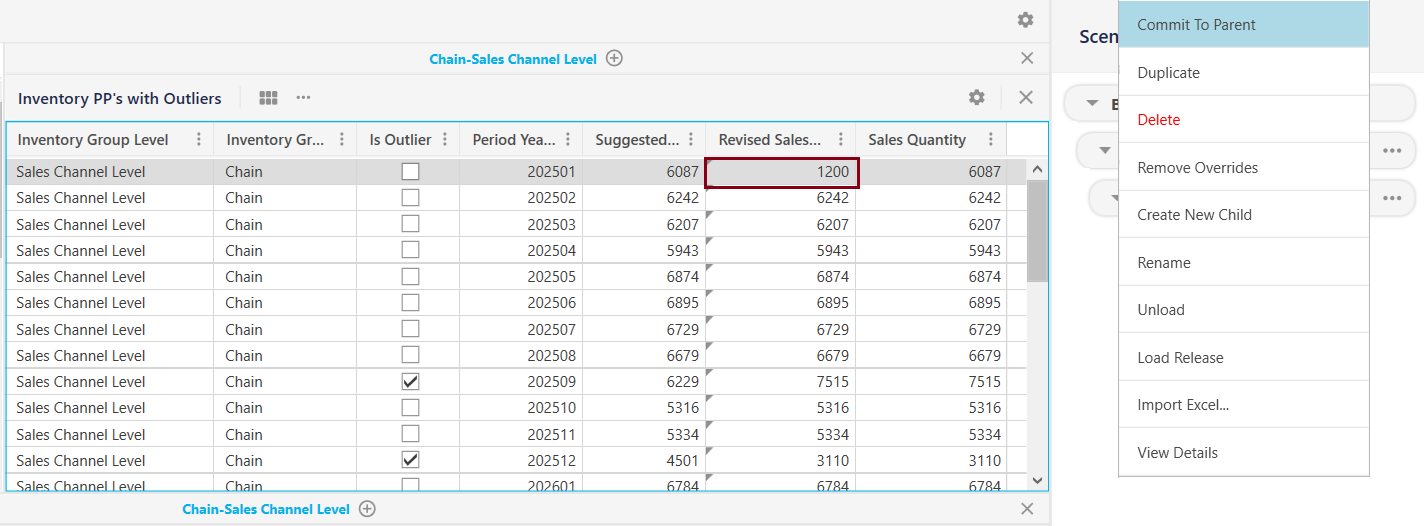Select Period Year cell 202601
Viewport: 1424px width, 526px height.
[x=521, y=484]
